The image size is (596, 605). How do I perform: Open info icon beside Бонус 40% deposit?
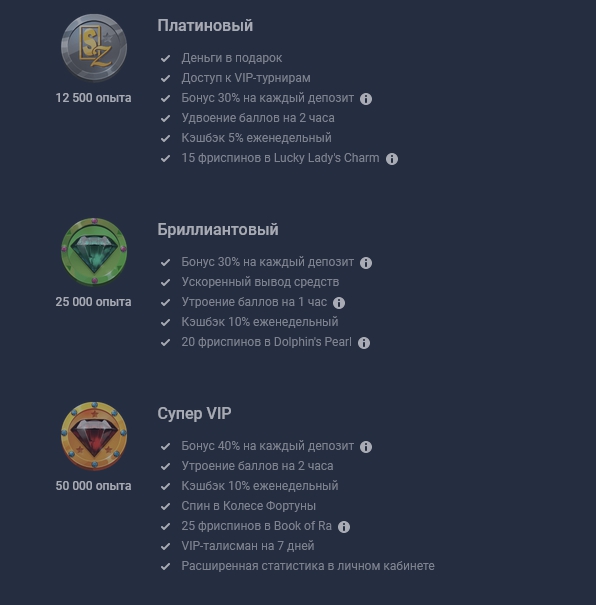(x=366, y=447)
